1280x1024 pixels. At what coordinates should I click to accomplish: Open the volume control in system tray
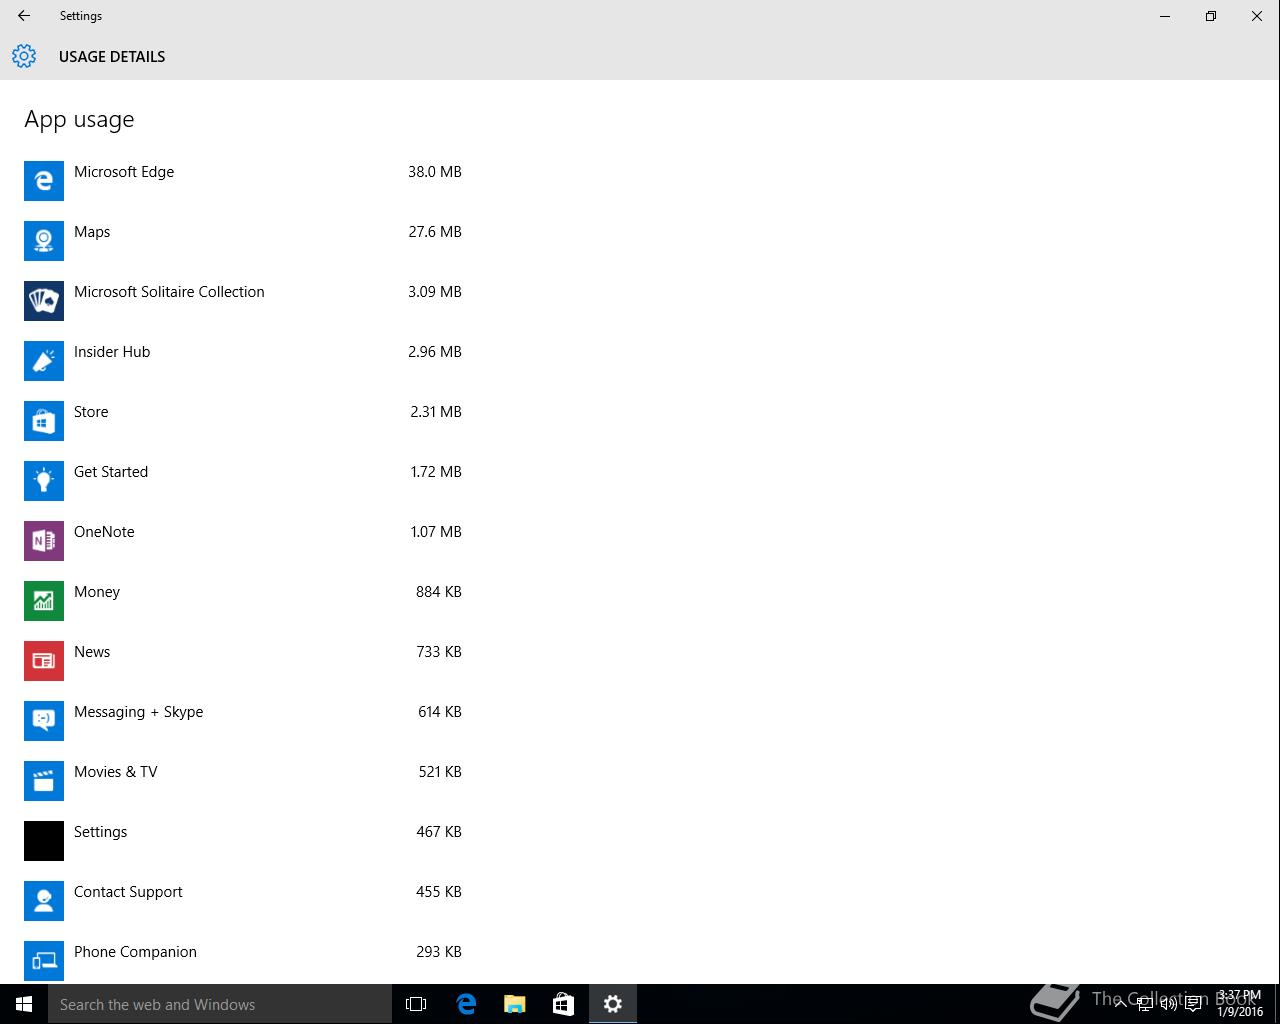1169,1004
